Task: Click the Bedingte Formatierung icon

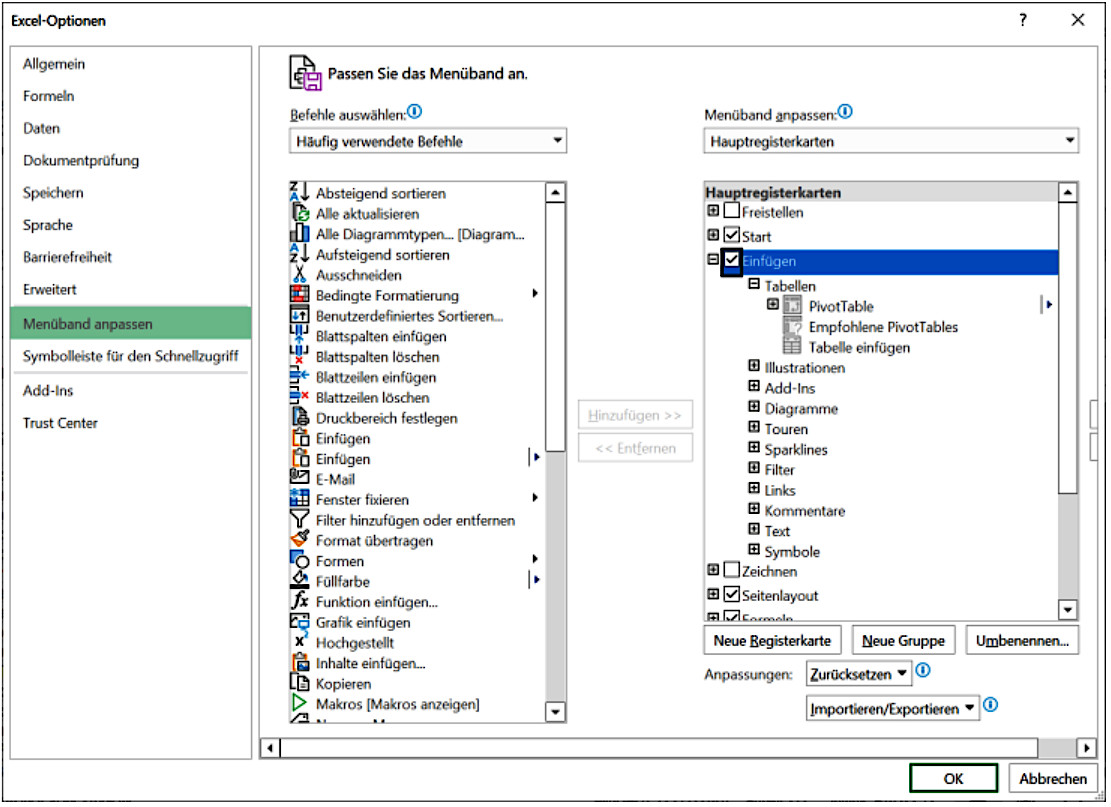Action: pyautogui.click(x=299, y=295)
